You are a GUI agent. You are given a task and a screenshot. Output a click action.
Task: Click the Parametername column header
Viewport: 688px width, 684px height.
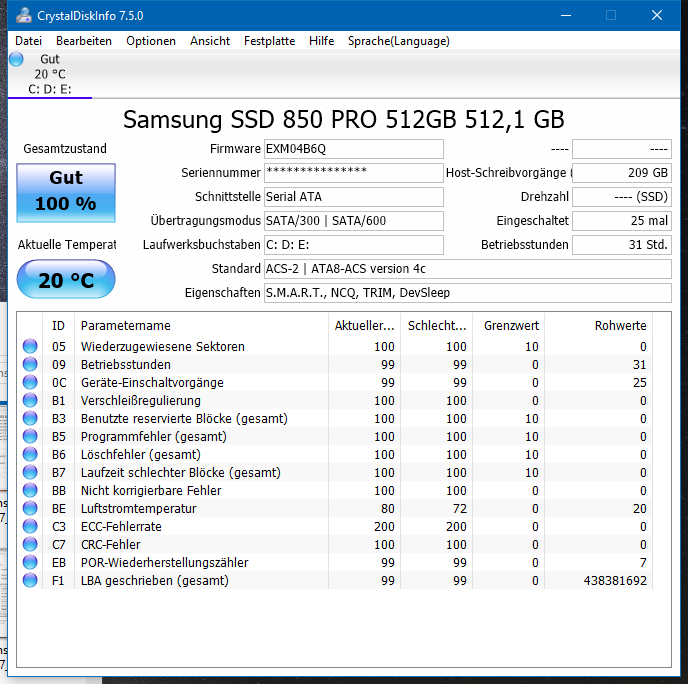point(201,326)
